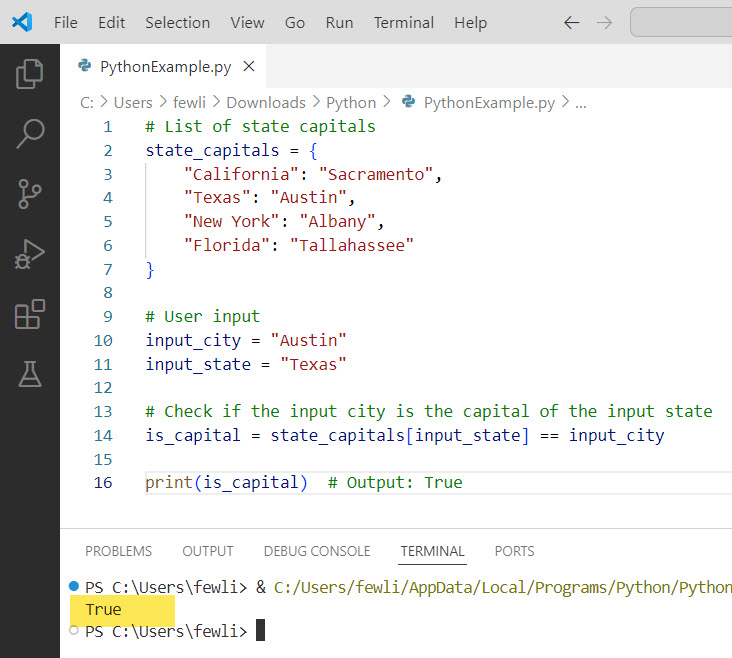Image resolution: width=732 pixels, height=658 pixels.
Task: Click the command center search box
Action: click(681, 21)
